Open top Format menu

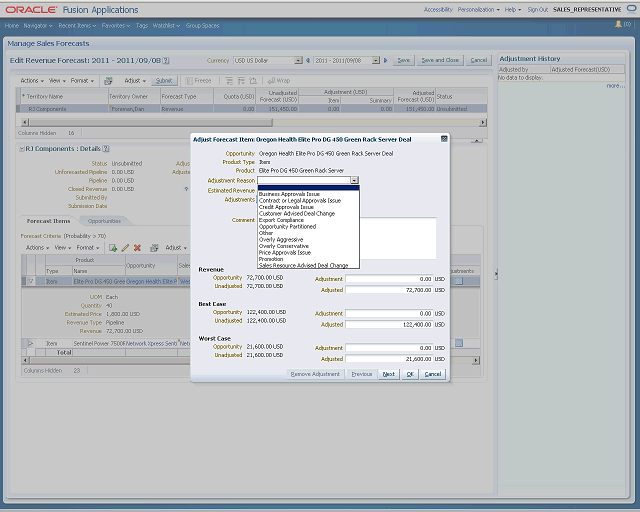tap(82, 81)
